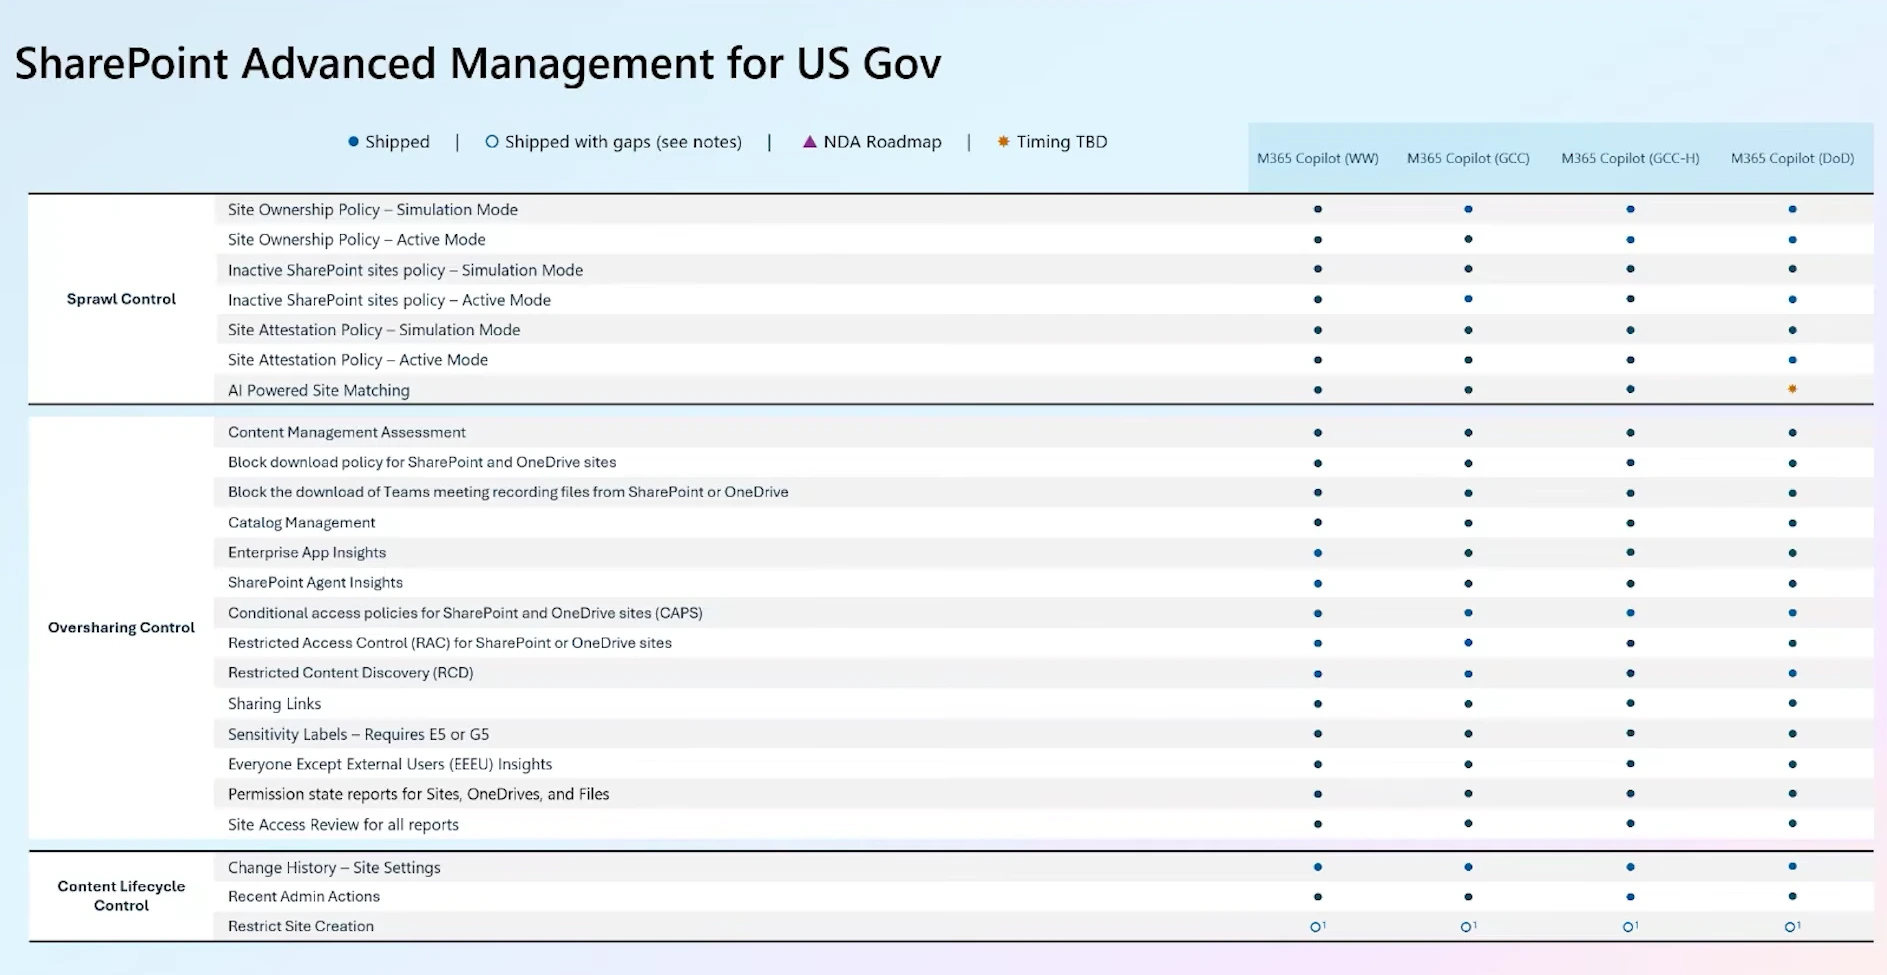The image size is (1887, 975).
Task: Click SharePoint Agent Insights row text
Action: click(315, 582)
